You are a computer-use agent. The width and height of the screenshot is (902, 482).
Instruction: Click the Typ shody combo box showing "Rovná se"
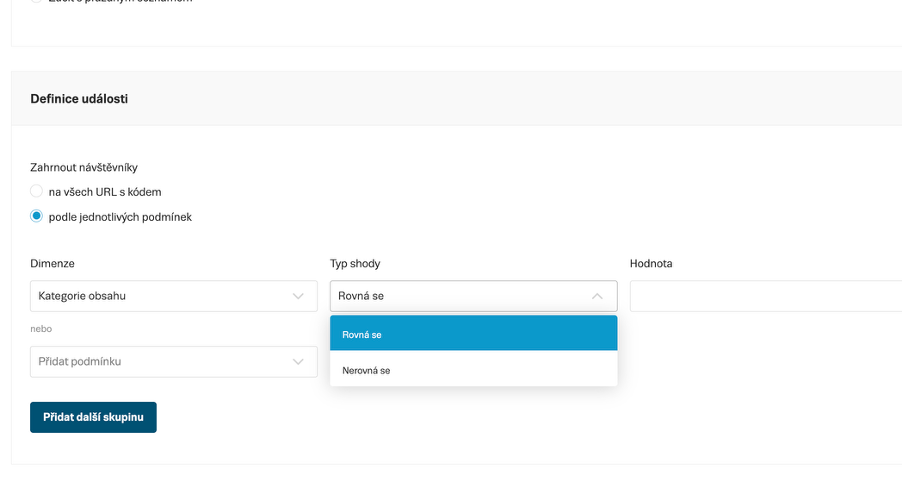pyautogui.click(x=460, y=296)
